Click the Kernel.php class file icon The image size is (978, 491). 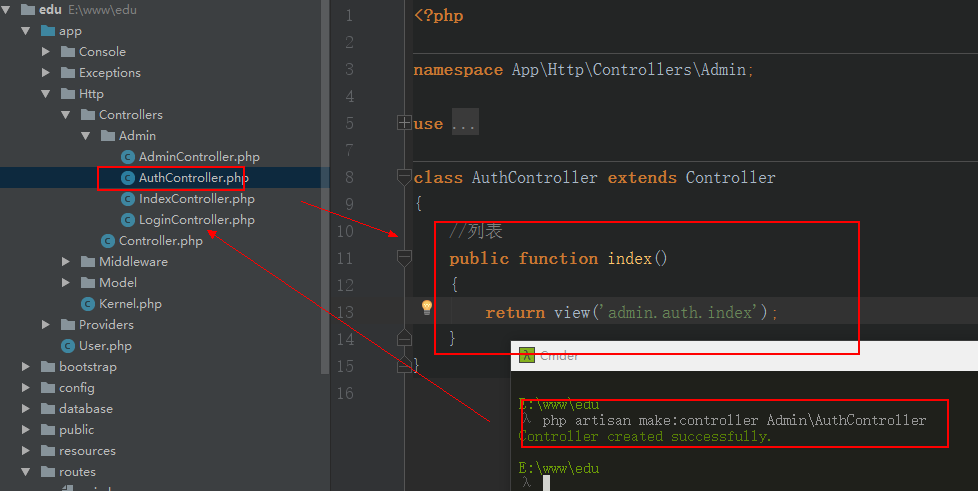[87, 304]
